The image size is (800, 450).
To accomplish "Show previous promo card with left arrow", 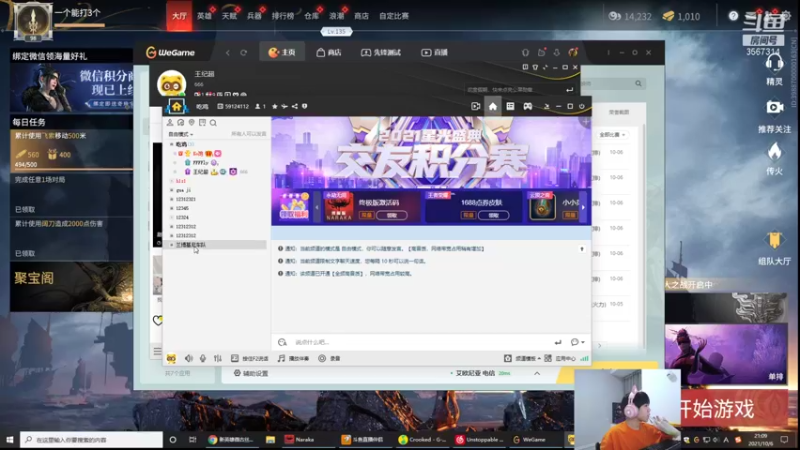I will point(317,207).
